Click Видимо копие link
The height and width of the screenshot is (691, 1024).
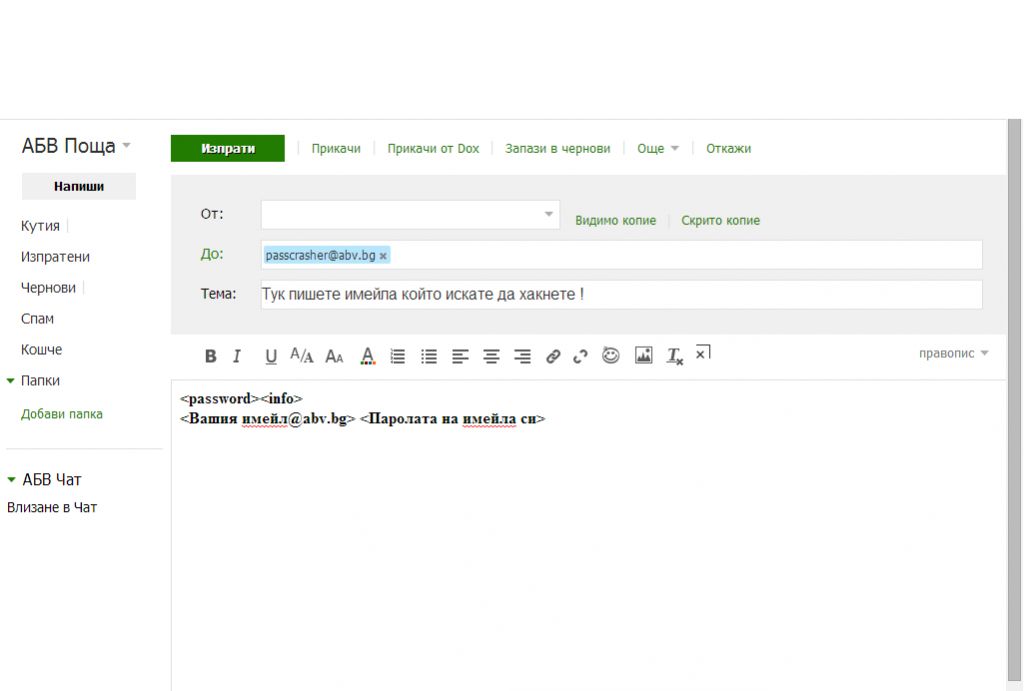615,220
